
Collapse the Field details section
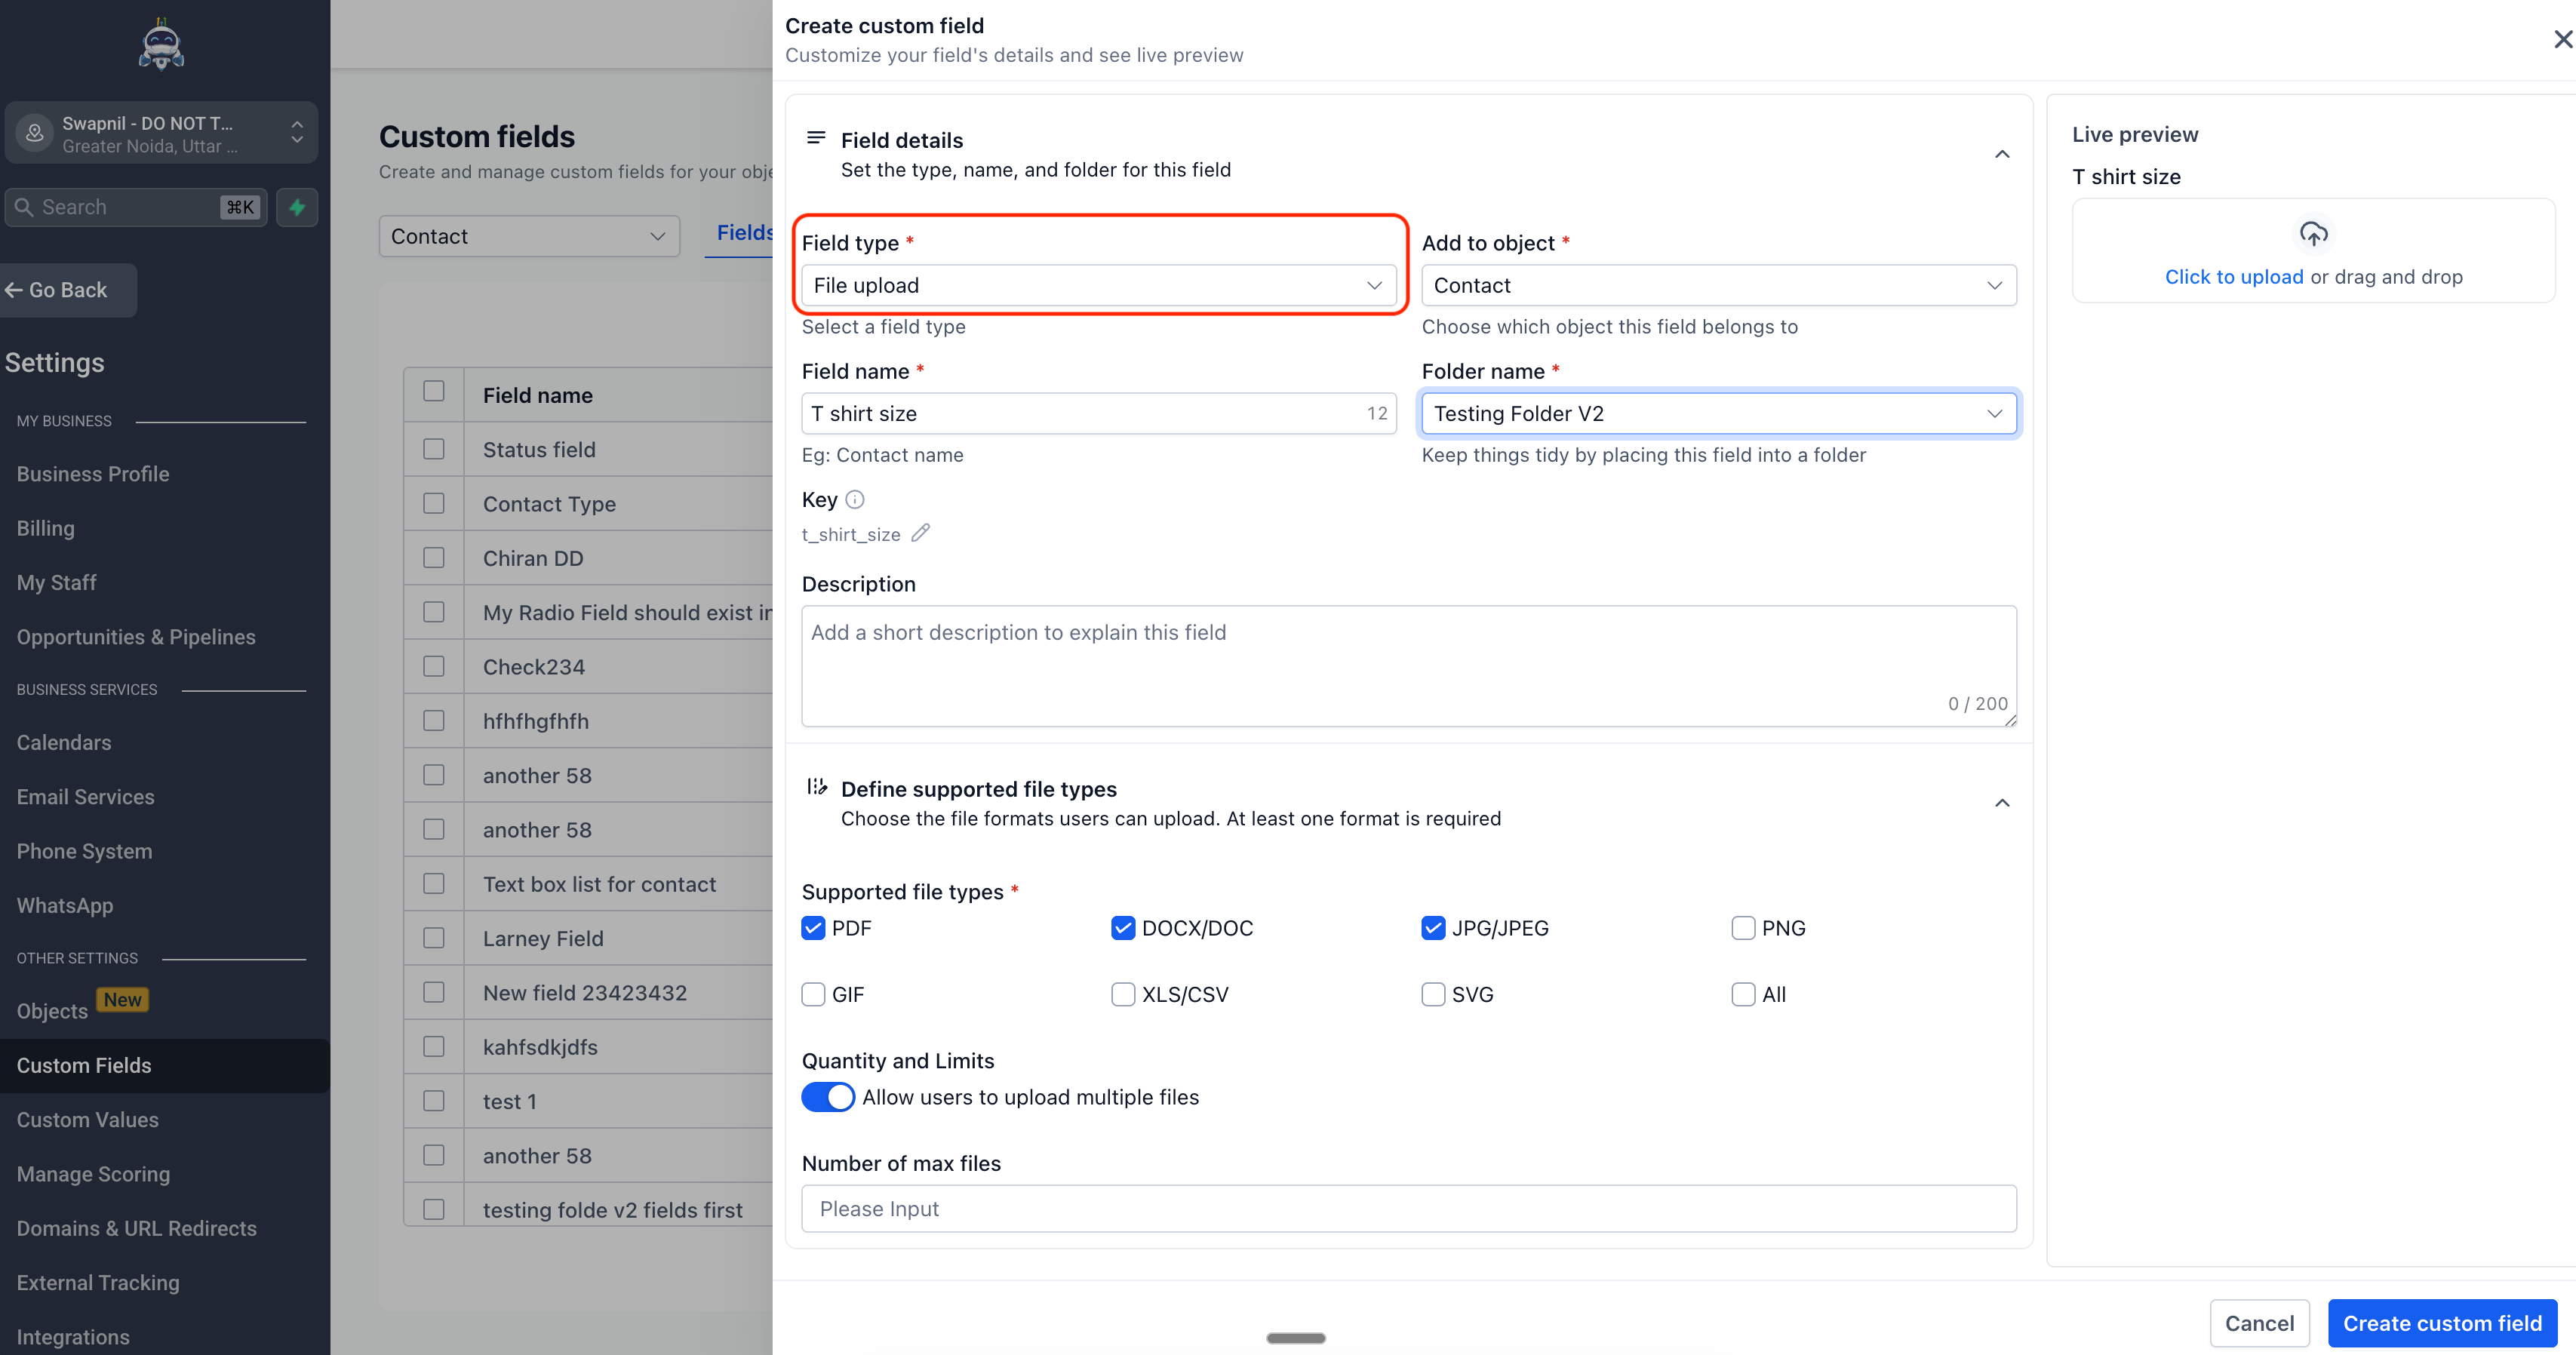click(x=2002, y=154)
